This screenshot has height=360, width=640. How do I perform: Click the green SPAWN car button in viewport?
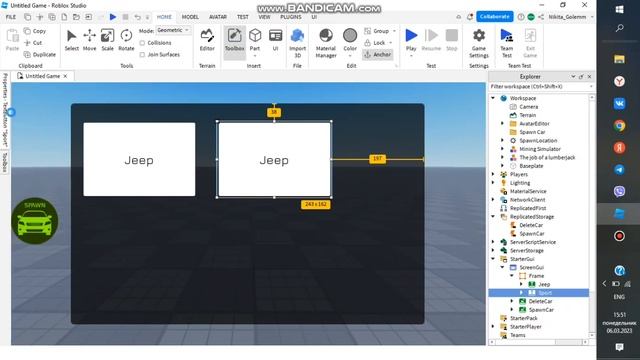35,221
